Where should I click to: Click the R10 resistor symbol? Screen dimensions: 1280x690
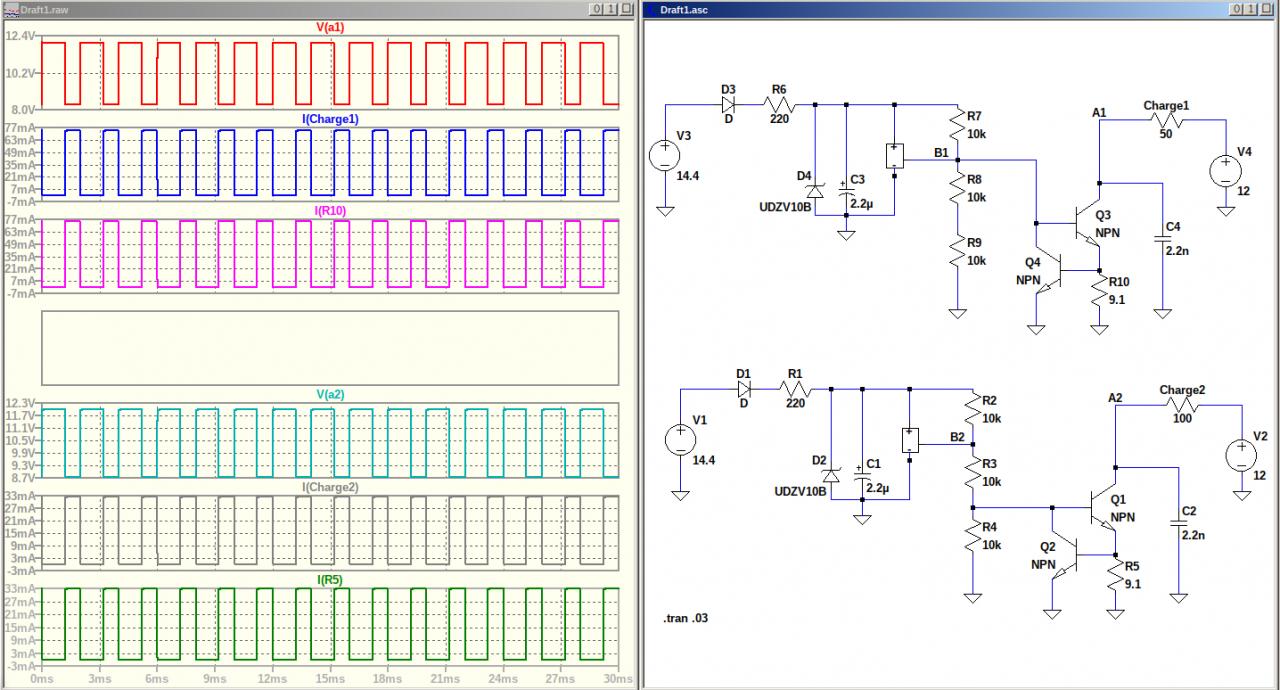pos(1100,290)
